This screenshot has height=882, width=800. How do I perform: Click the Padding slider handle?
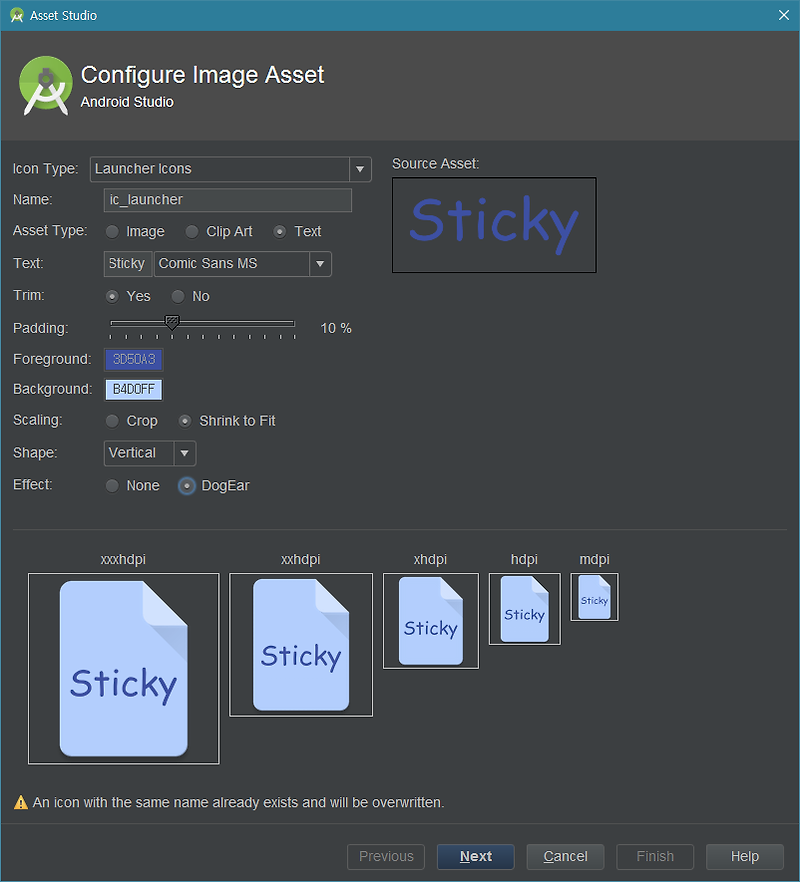(x=172, y=322)
